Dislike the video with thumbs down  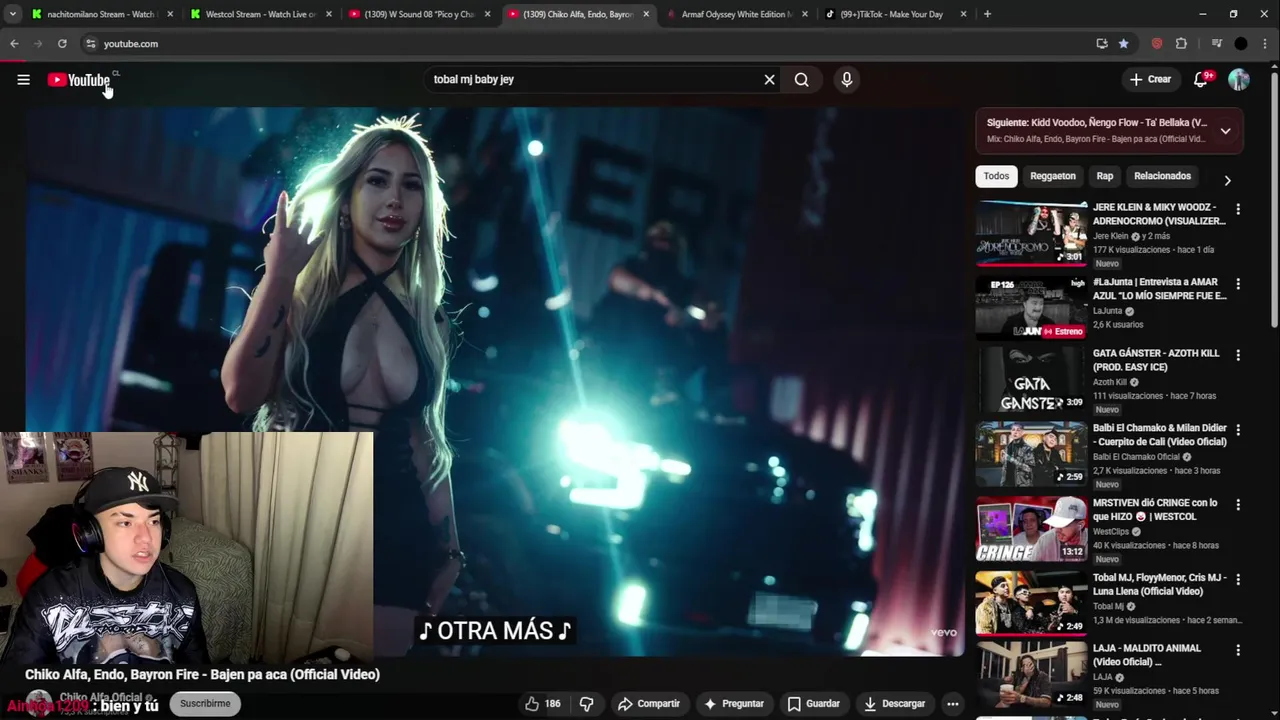(586, 704)
